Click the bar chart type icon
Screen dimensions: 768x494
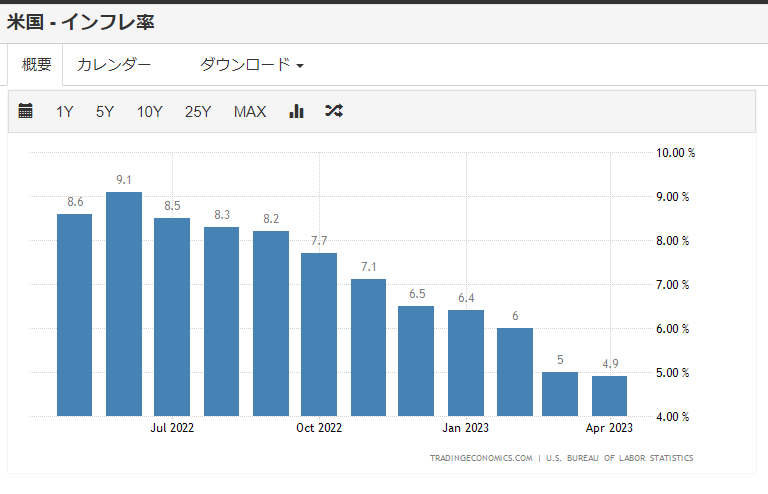click(x=296, y=111)
